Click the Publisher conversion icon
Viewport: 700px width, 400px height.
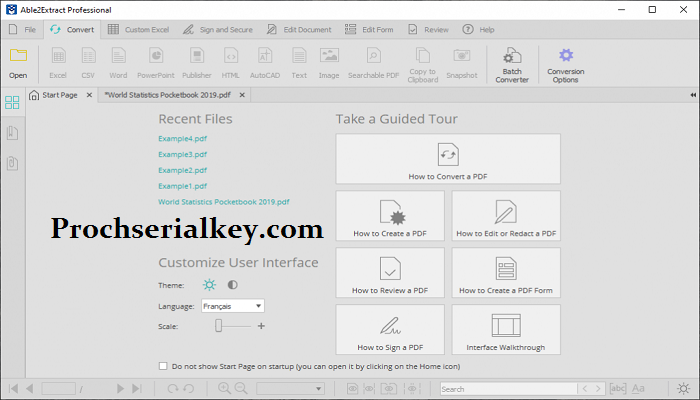197,56
